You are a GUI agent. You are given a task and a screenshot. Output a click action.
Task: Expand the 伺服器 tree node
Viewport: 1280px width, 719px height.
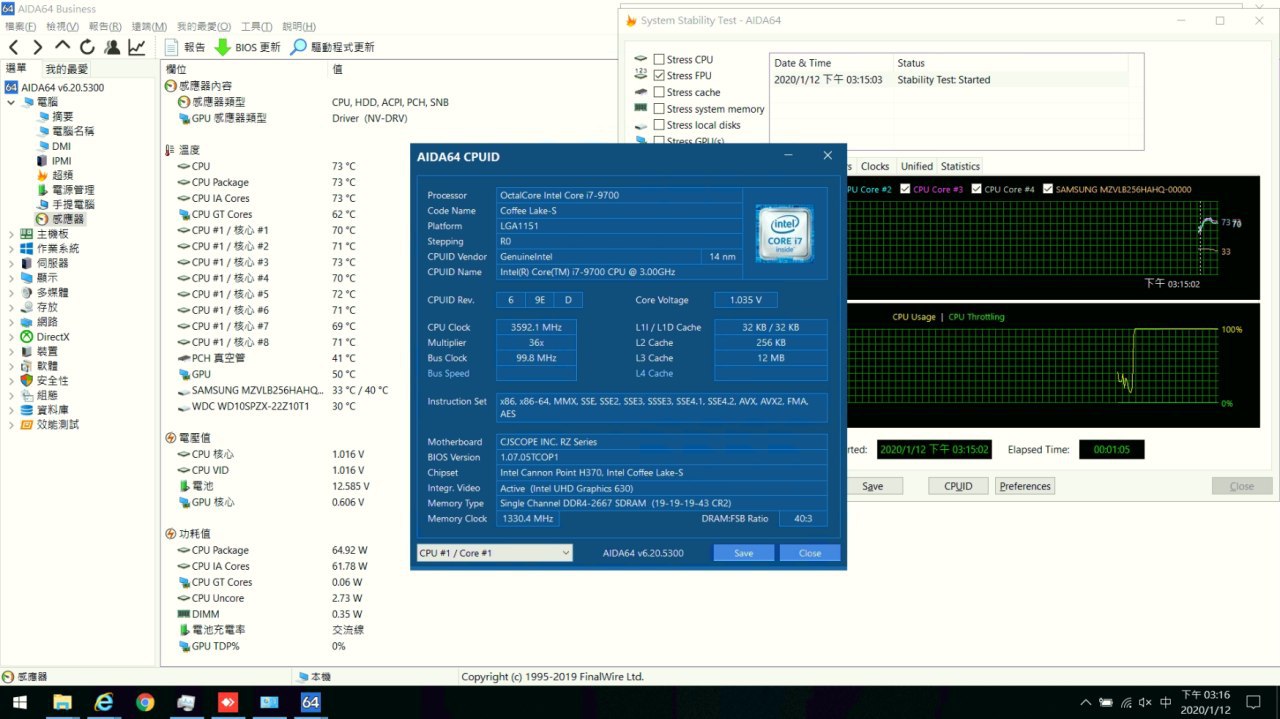pos(11,263)
